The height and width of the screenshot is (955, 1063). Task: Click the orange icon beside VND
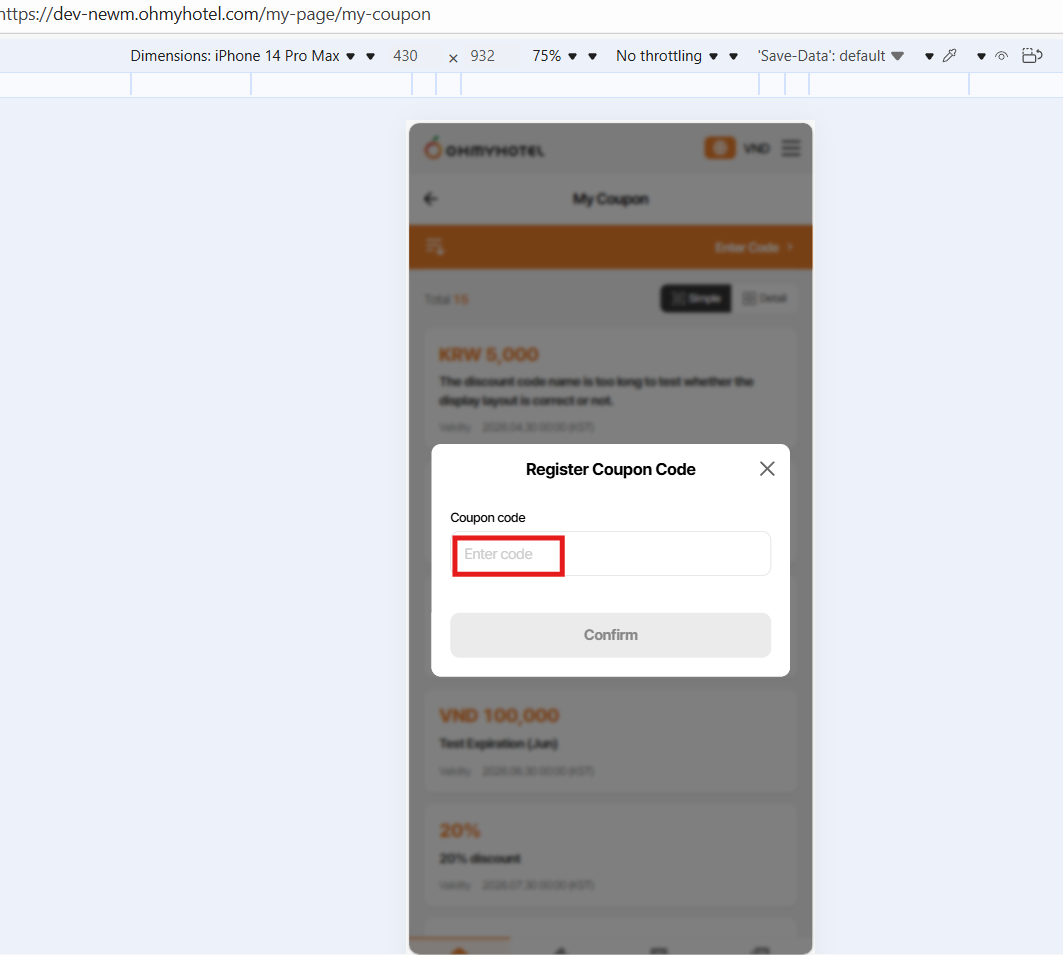tap(720, 148)
